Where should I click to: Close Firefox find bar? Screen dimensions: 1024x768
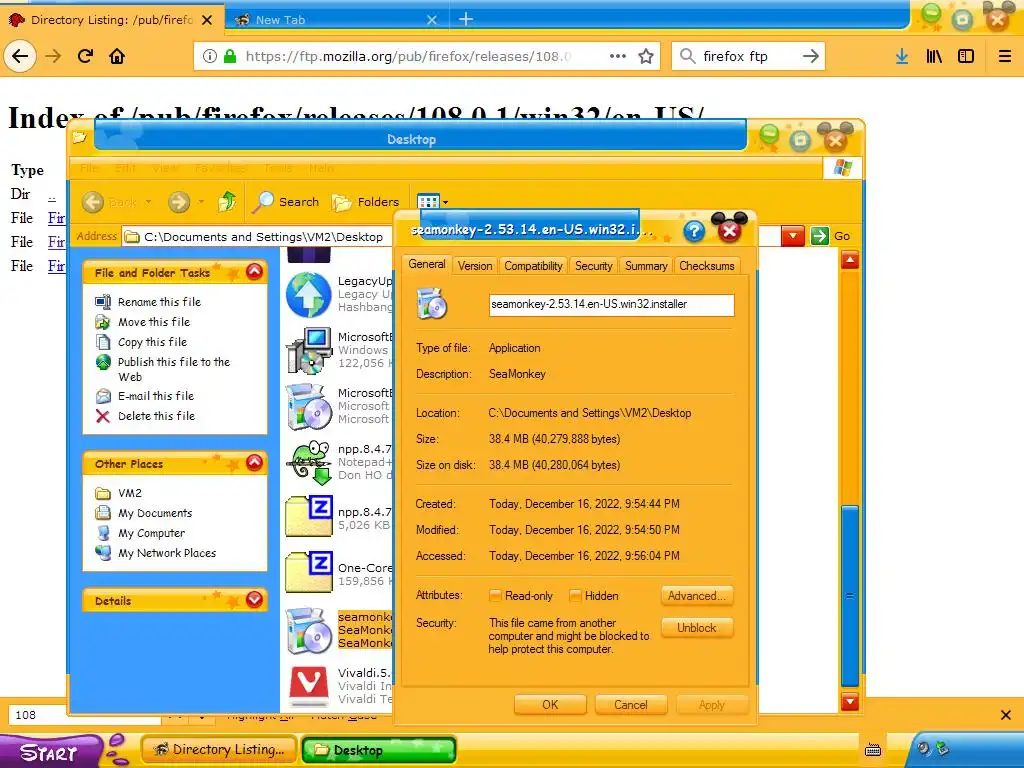pos(1006,715)
